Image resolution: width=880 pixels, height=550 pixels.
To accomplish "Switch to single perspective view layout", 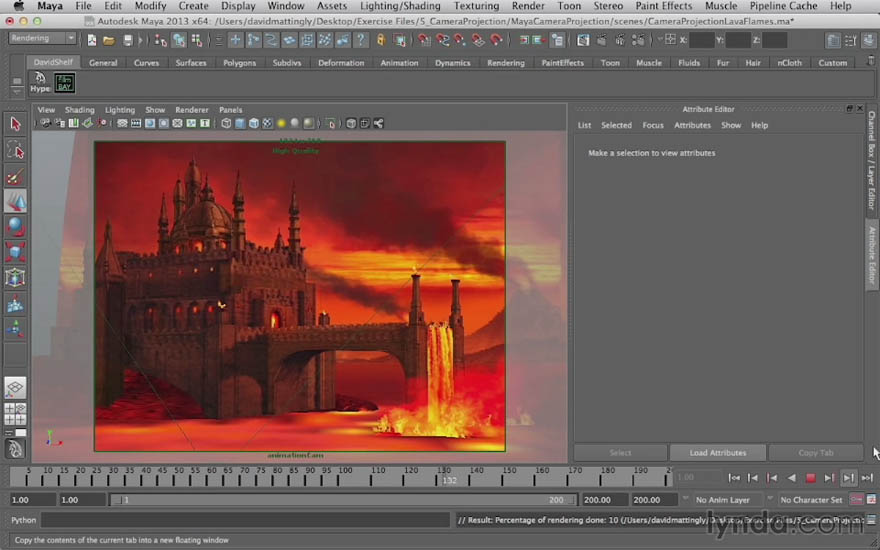I will (x=15, y=387).
